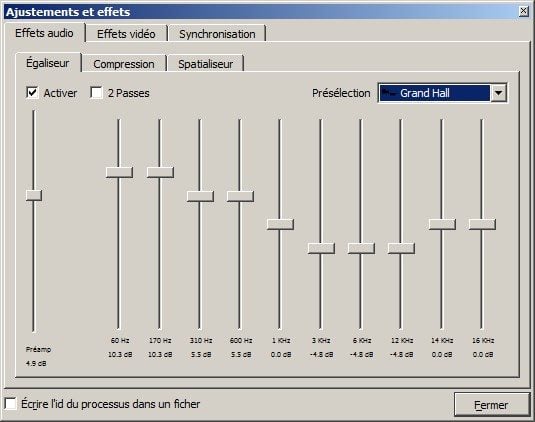Open the Spatialiseur sub-tab
This screenshot has height=422, width=535.
[206, 64]
